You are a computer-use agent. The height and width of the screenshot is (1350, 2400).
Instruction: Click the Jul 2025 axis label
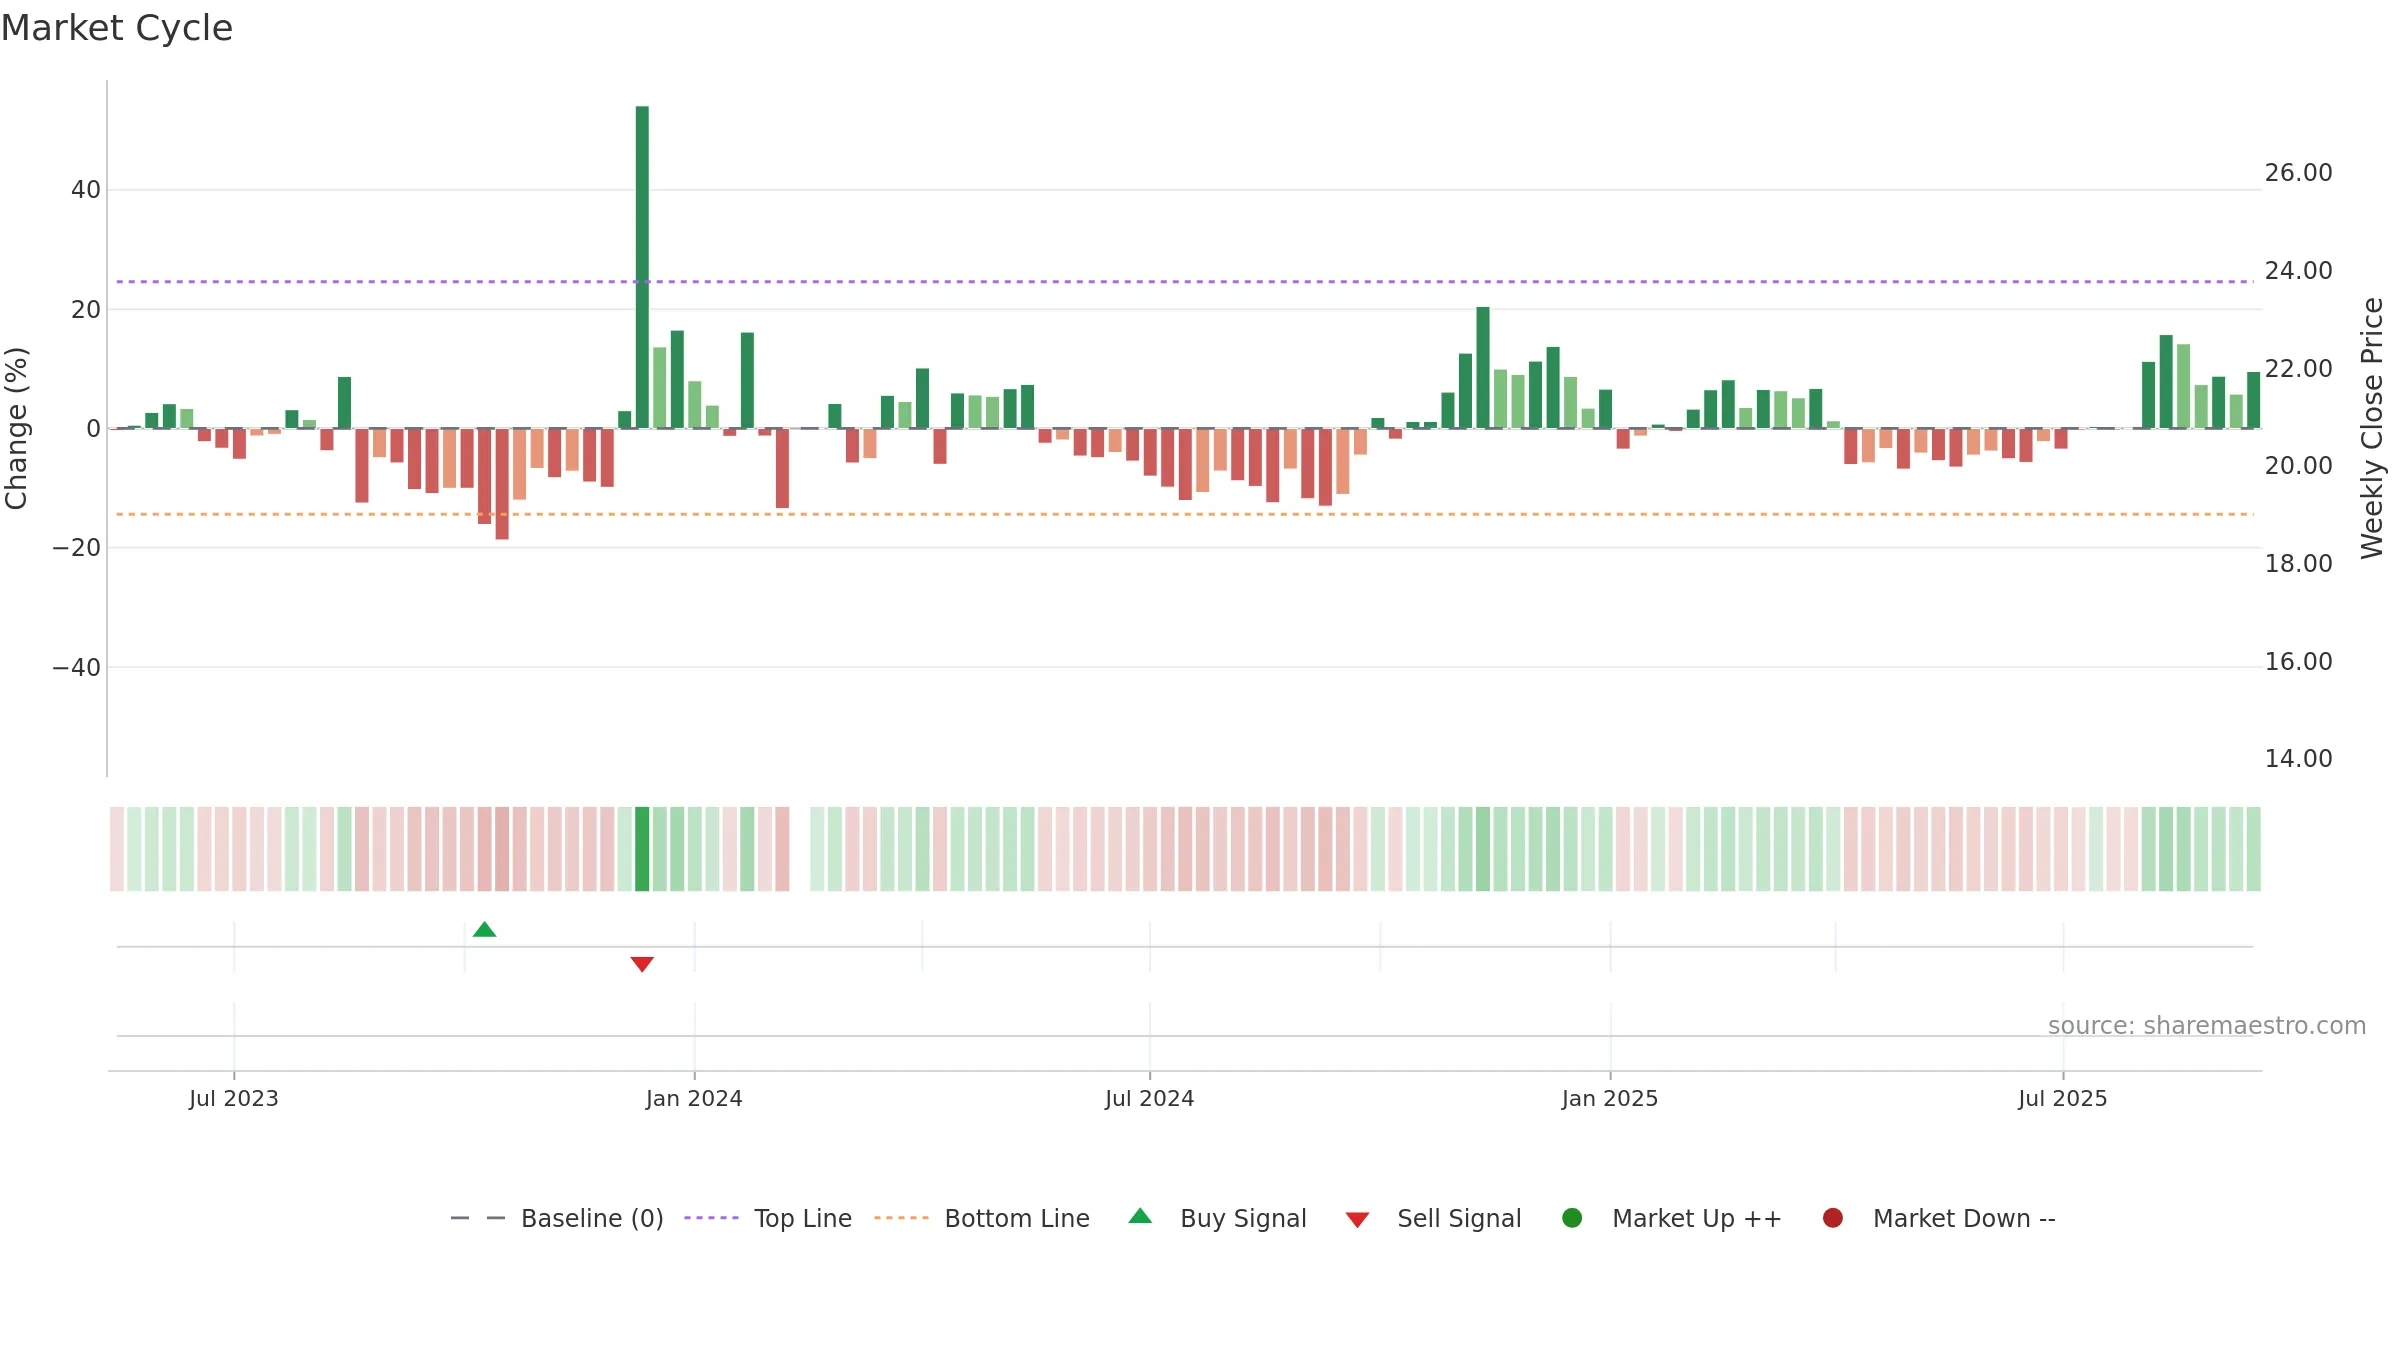pos(2063,1098)
